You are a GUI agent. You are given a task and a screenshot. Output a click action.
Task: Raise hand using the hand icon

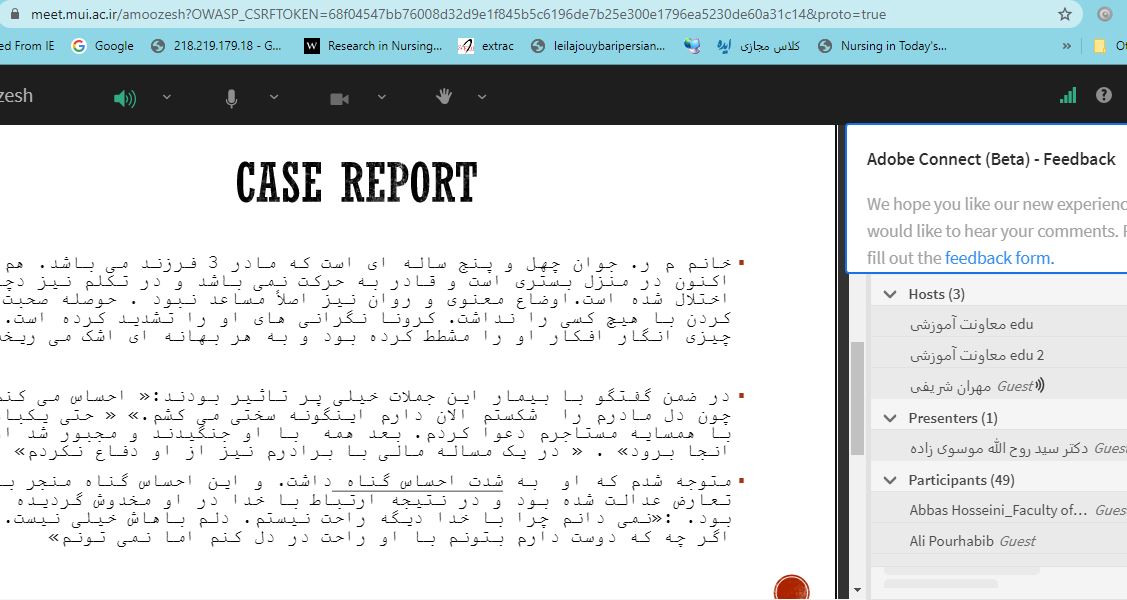(x=444, y=96)
